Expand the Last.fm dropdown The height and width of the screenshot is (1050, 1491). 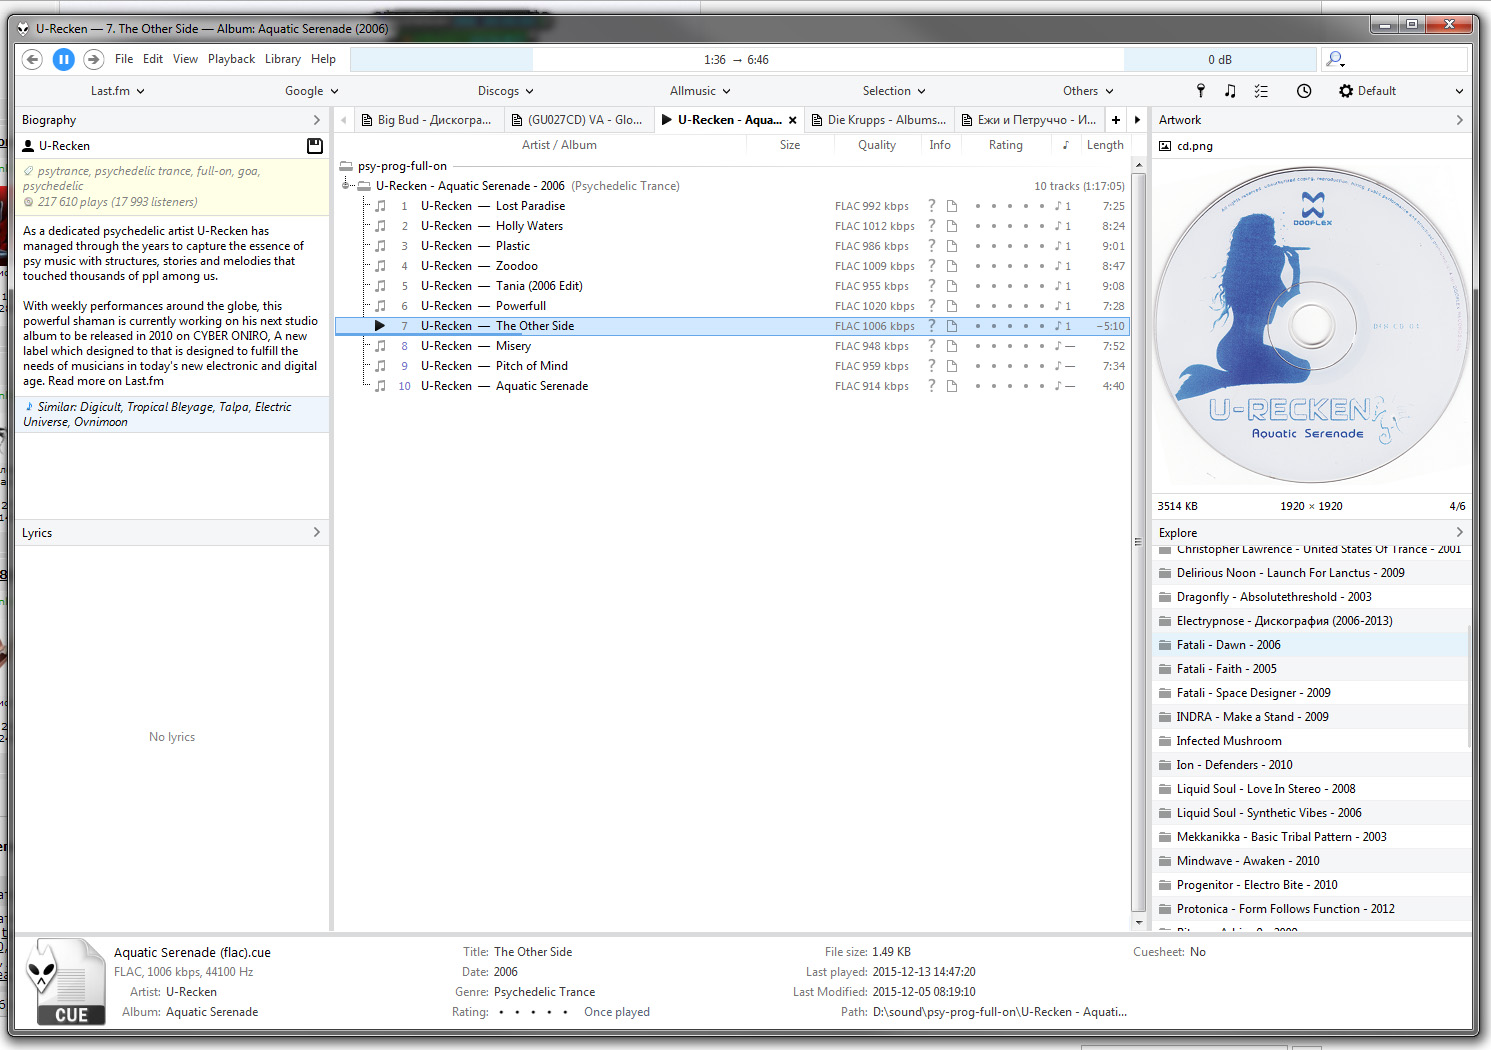coord(118,91)
